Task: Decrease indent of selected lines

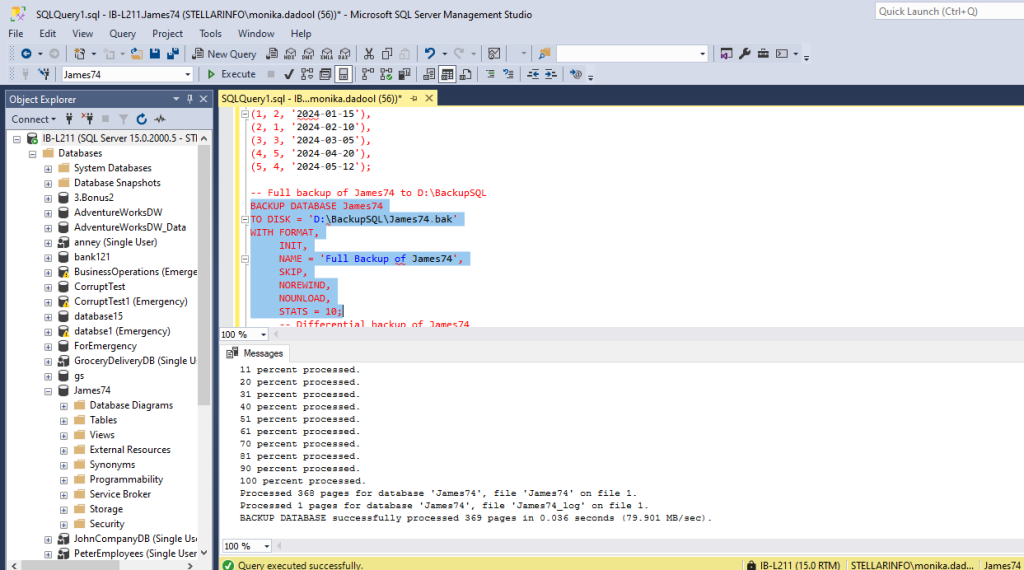Action: (x=533, y=74)
